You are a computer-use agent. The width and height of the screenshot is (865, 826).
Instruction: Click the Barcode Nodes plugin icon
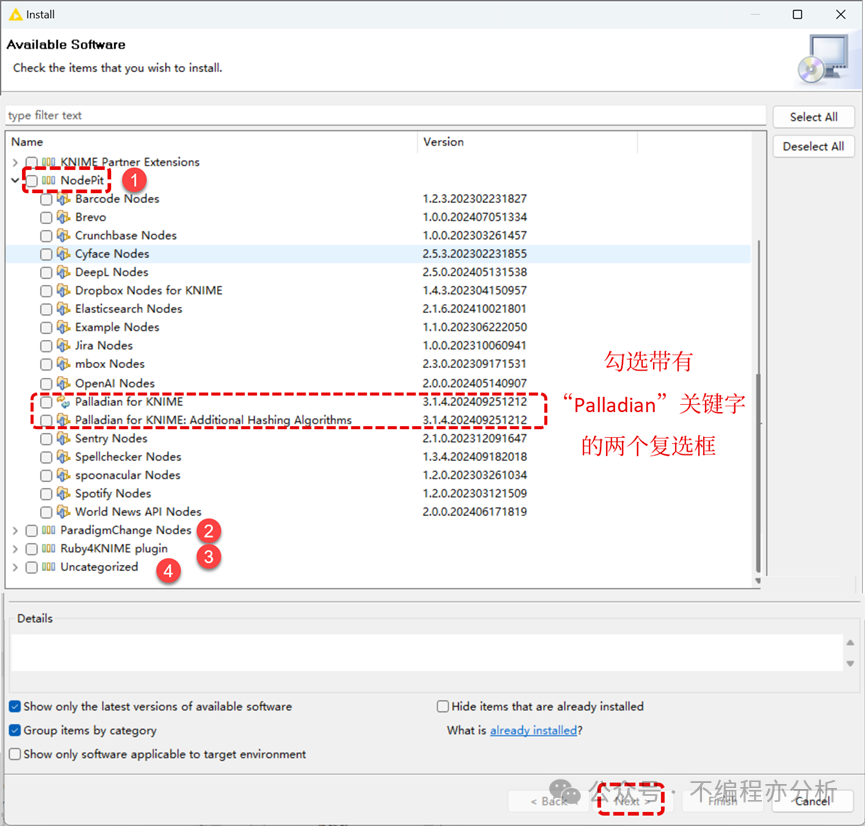click(x=63, y=199)
